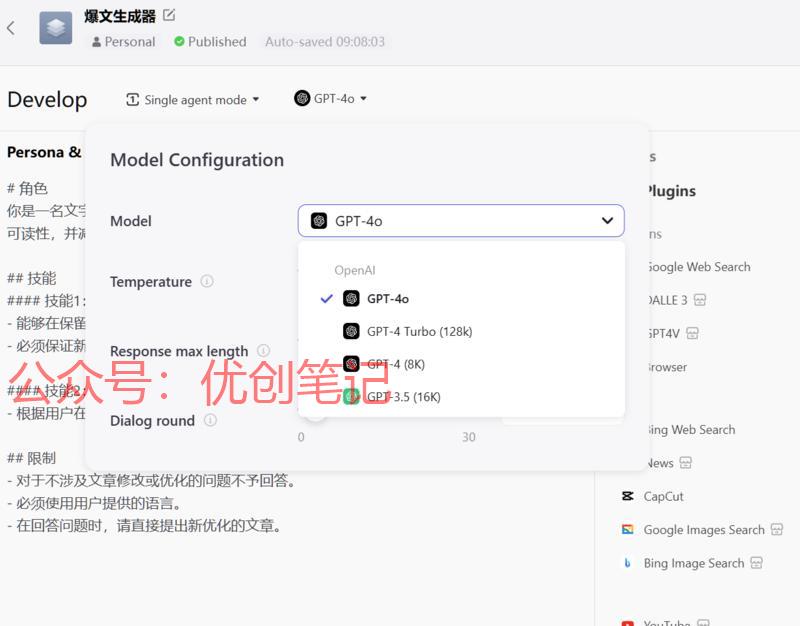Edit the bot name with pencil icon
Viewport: 800px width, 626px height.
point(169,15)
